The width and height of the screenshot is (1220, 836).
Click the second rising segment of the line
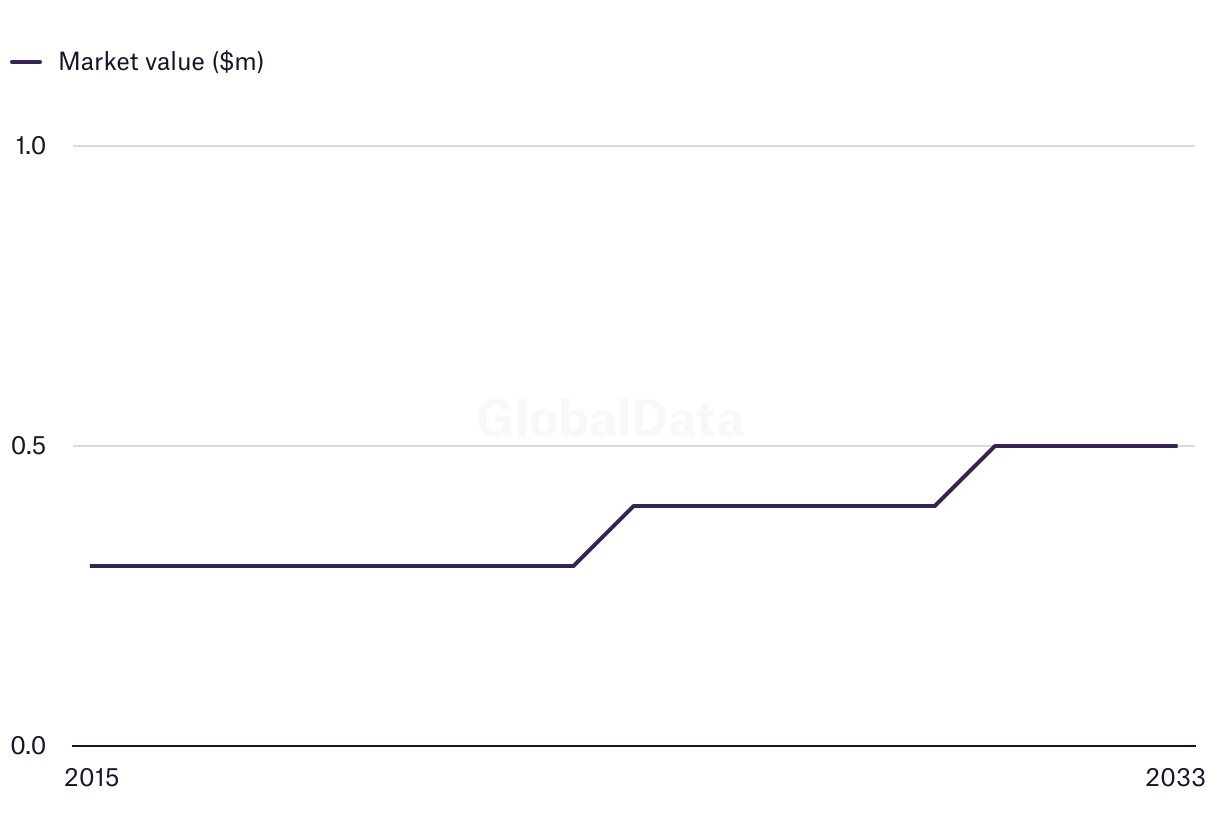(965, 476)
